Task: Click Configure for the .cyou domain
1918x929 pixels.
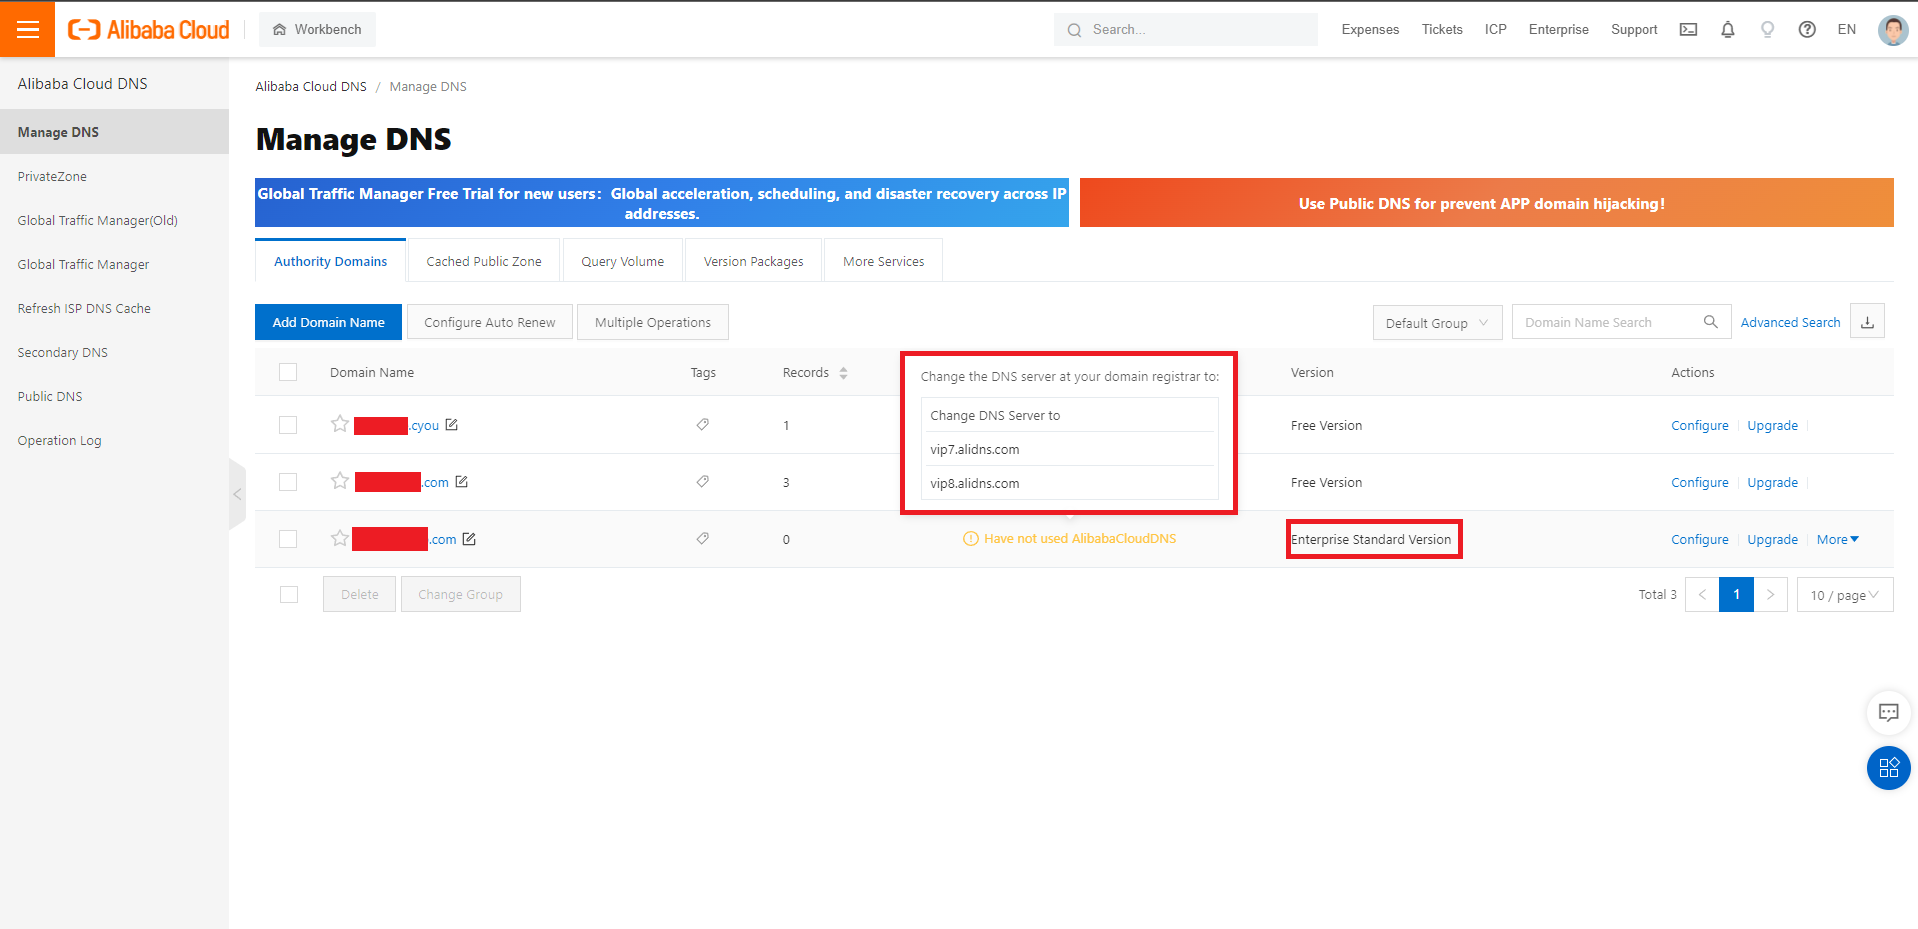Action: point(1699,425)
